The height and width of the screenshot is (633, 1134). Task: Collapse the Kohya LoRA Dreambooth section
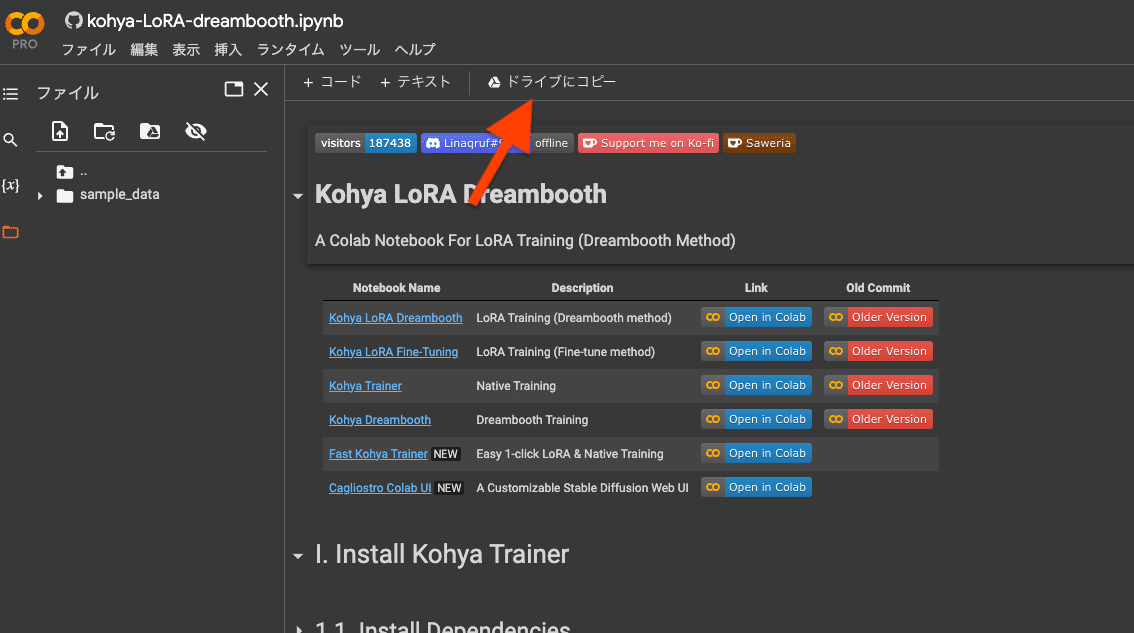click(298, 196)
